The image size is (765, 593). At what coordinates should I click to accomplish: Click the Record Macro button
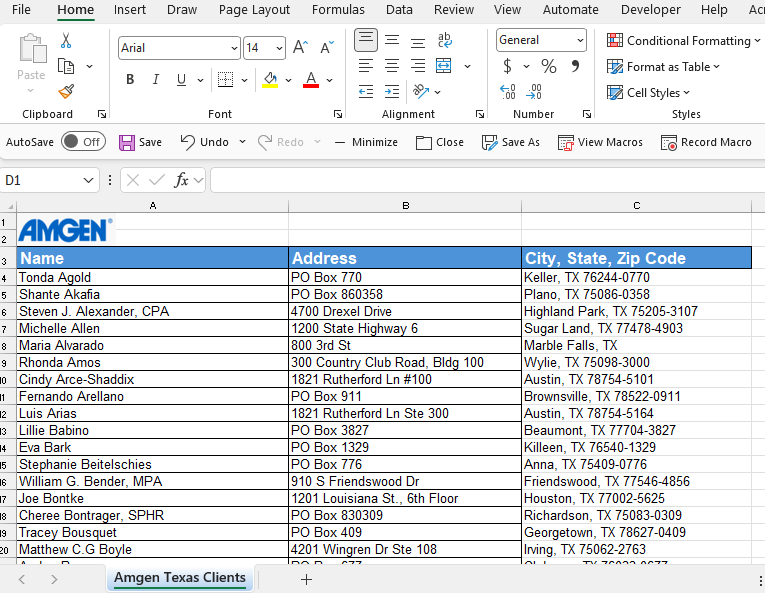point(706,142)
